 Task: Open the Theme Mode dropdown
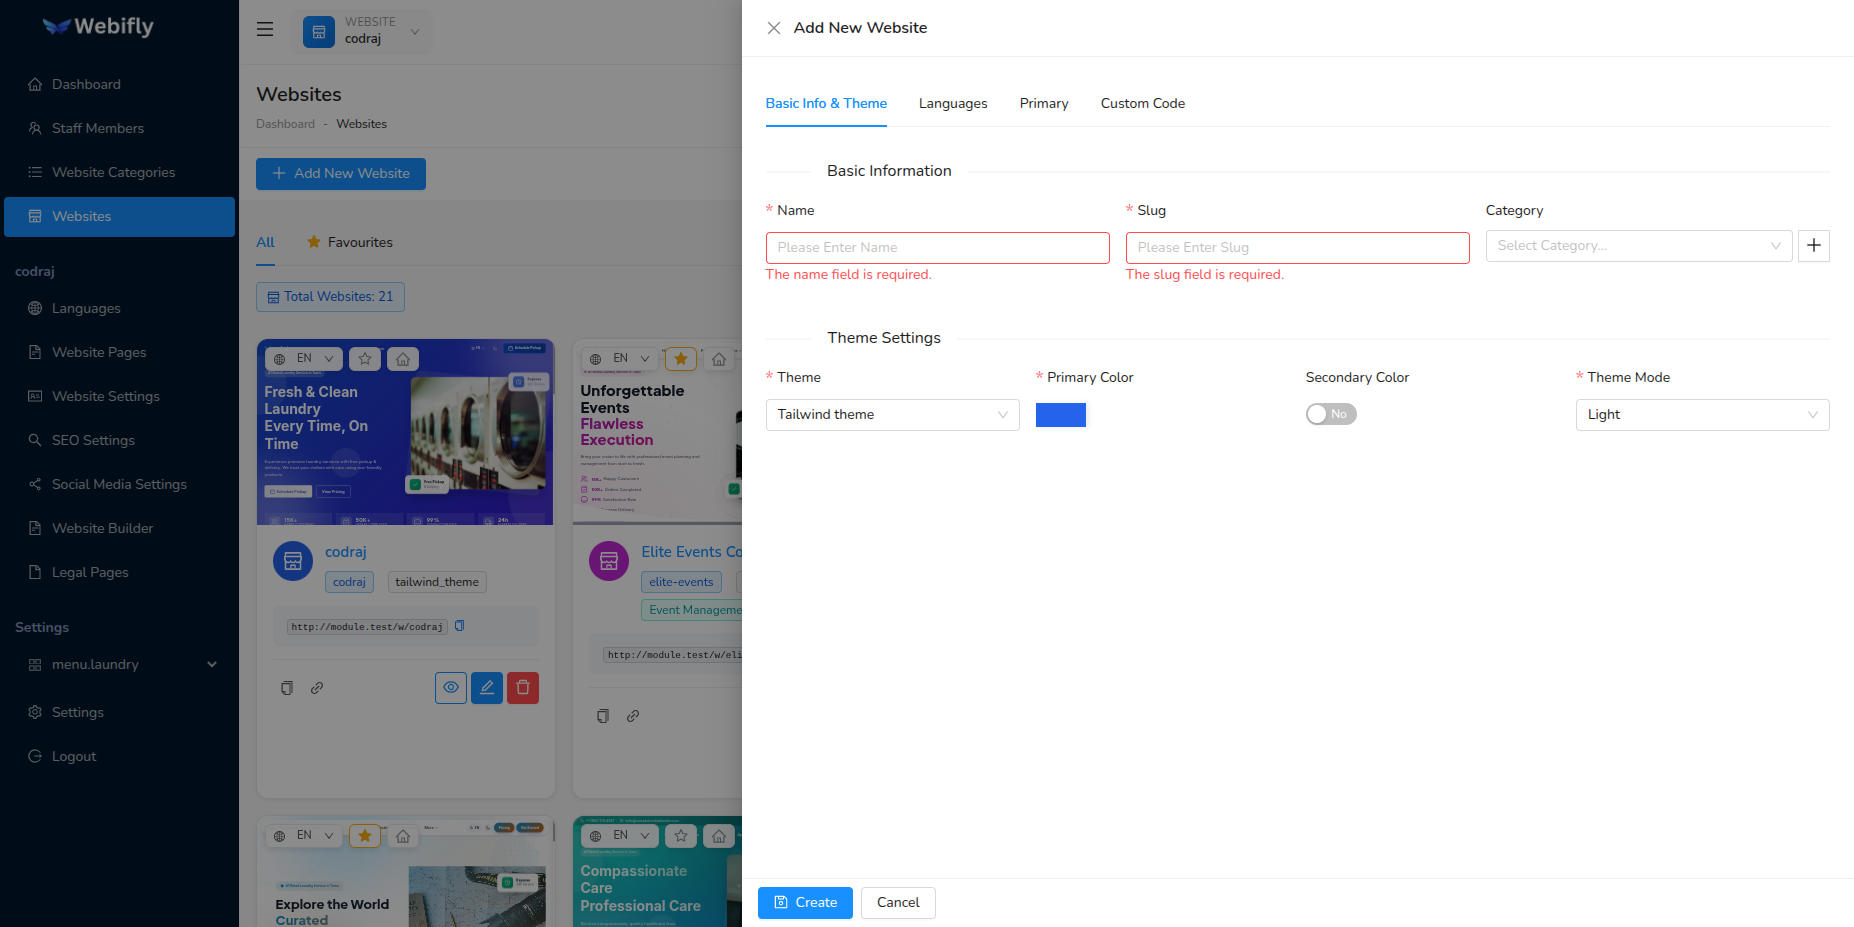pos(1702,415)
